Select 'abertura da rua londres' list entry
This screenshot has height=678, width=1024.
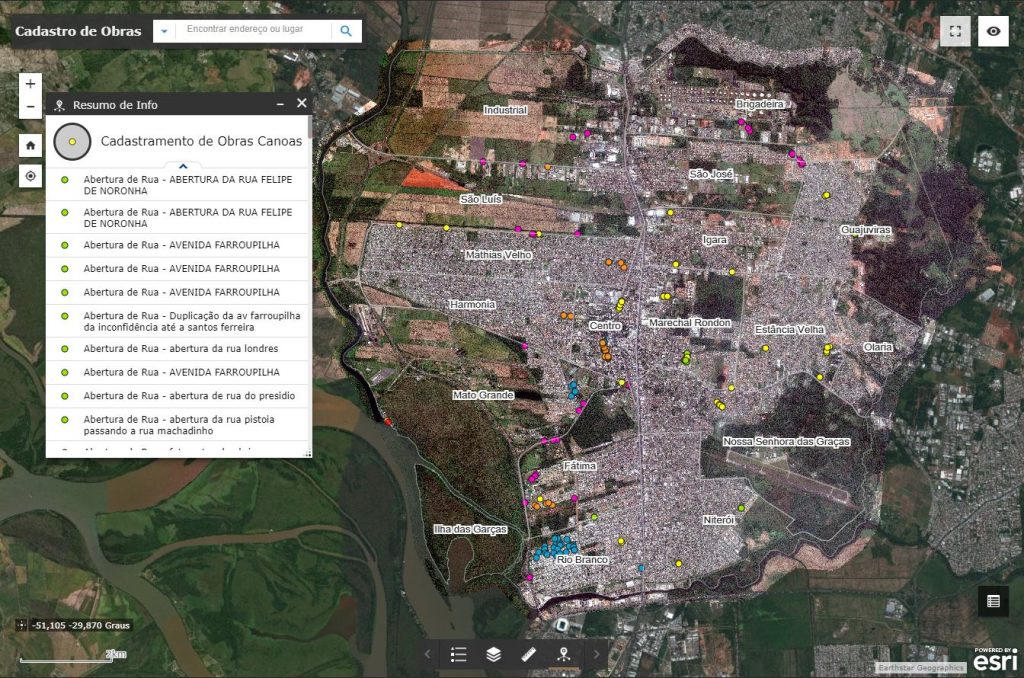pyautogui.click(x=179, y=349)
